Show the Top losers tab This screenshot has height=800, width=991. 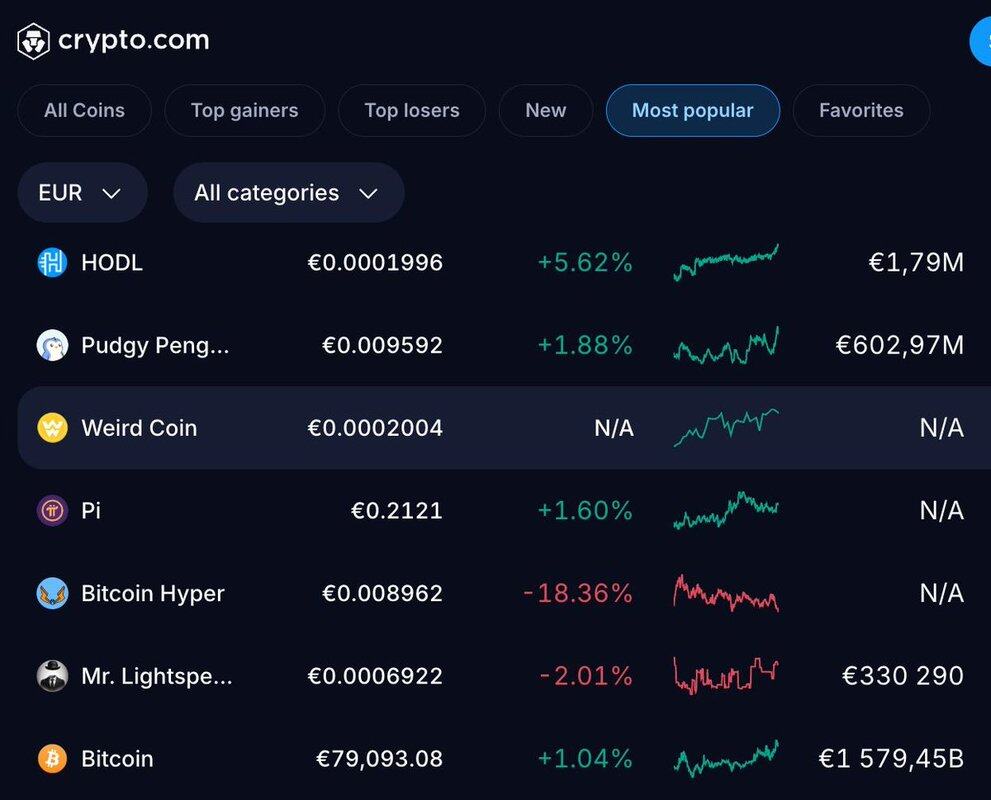(411, 111)
